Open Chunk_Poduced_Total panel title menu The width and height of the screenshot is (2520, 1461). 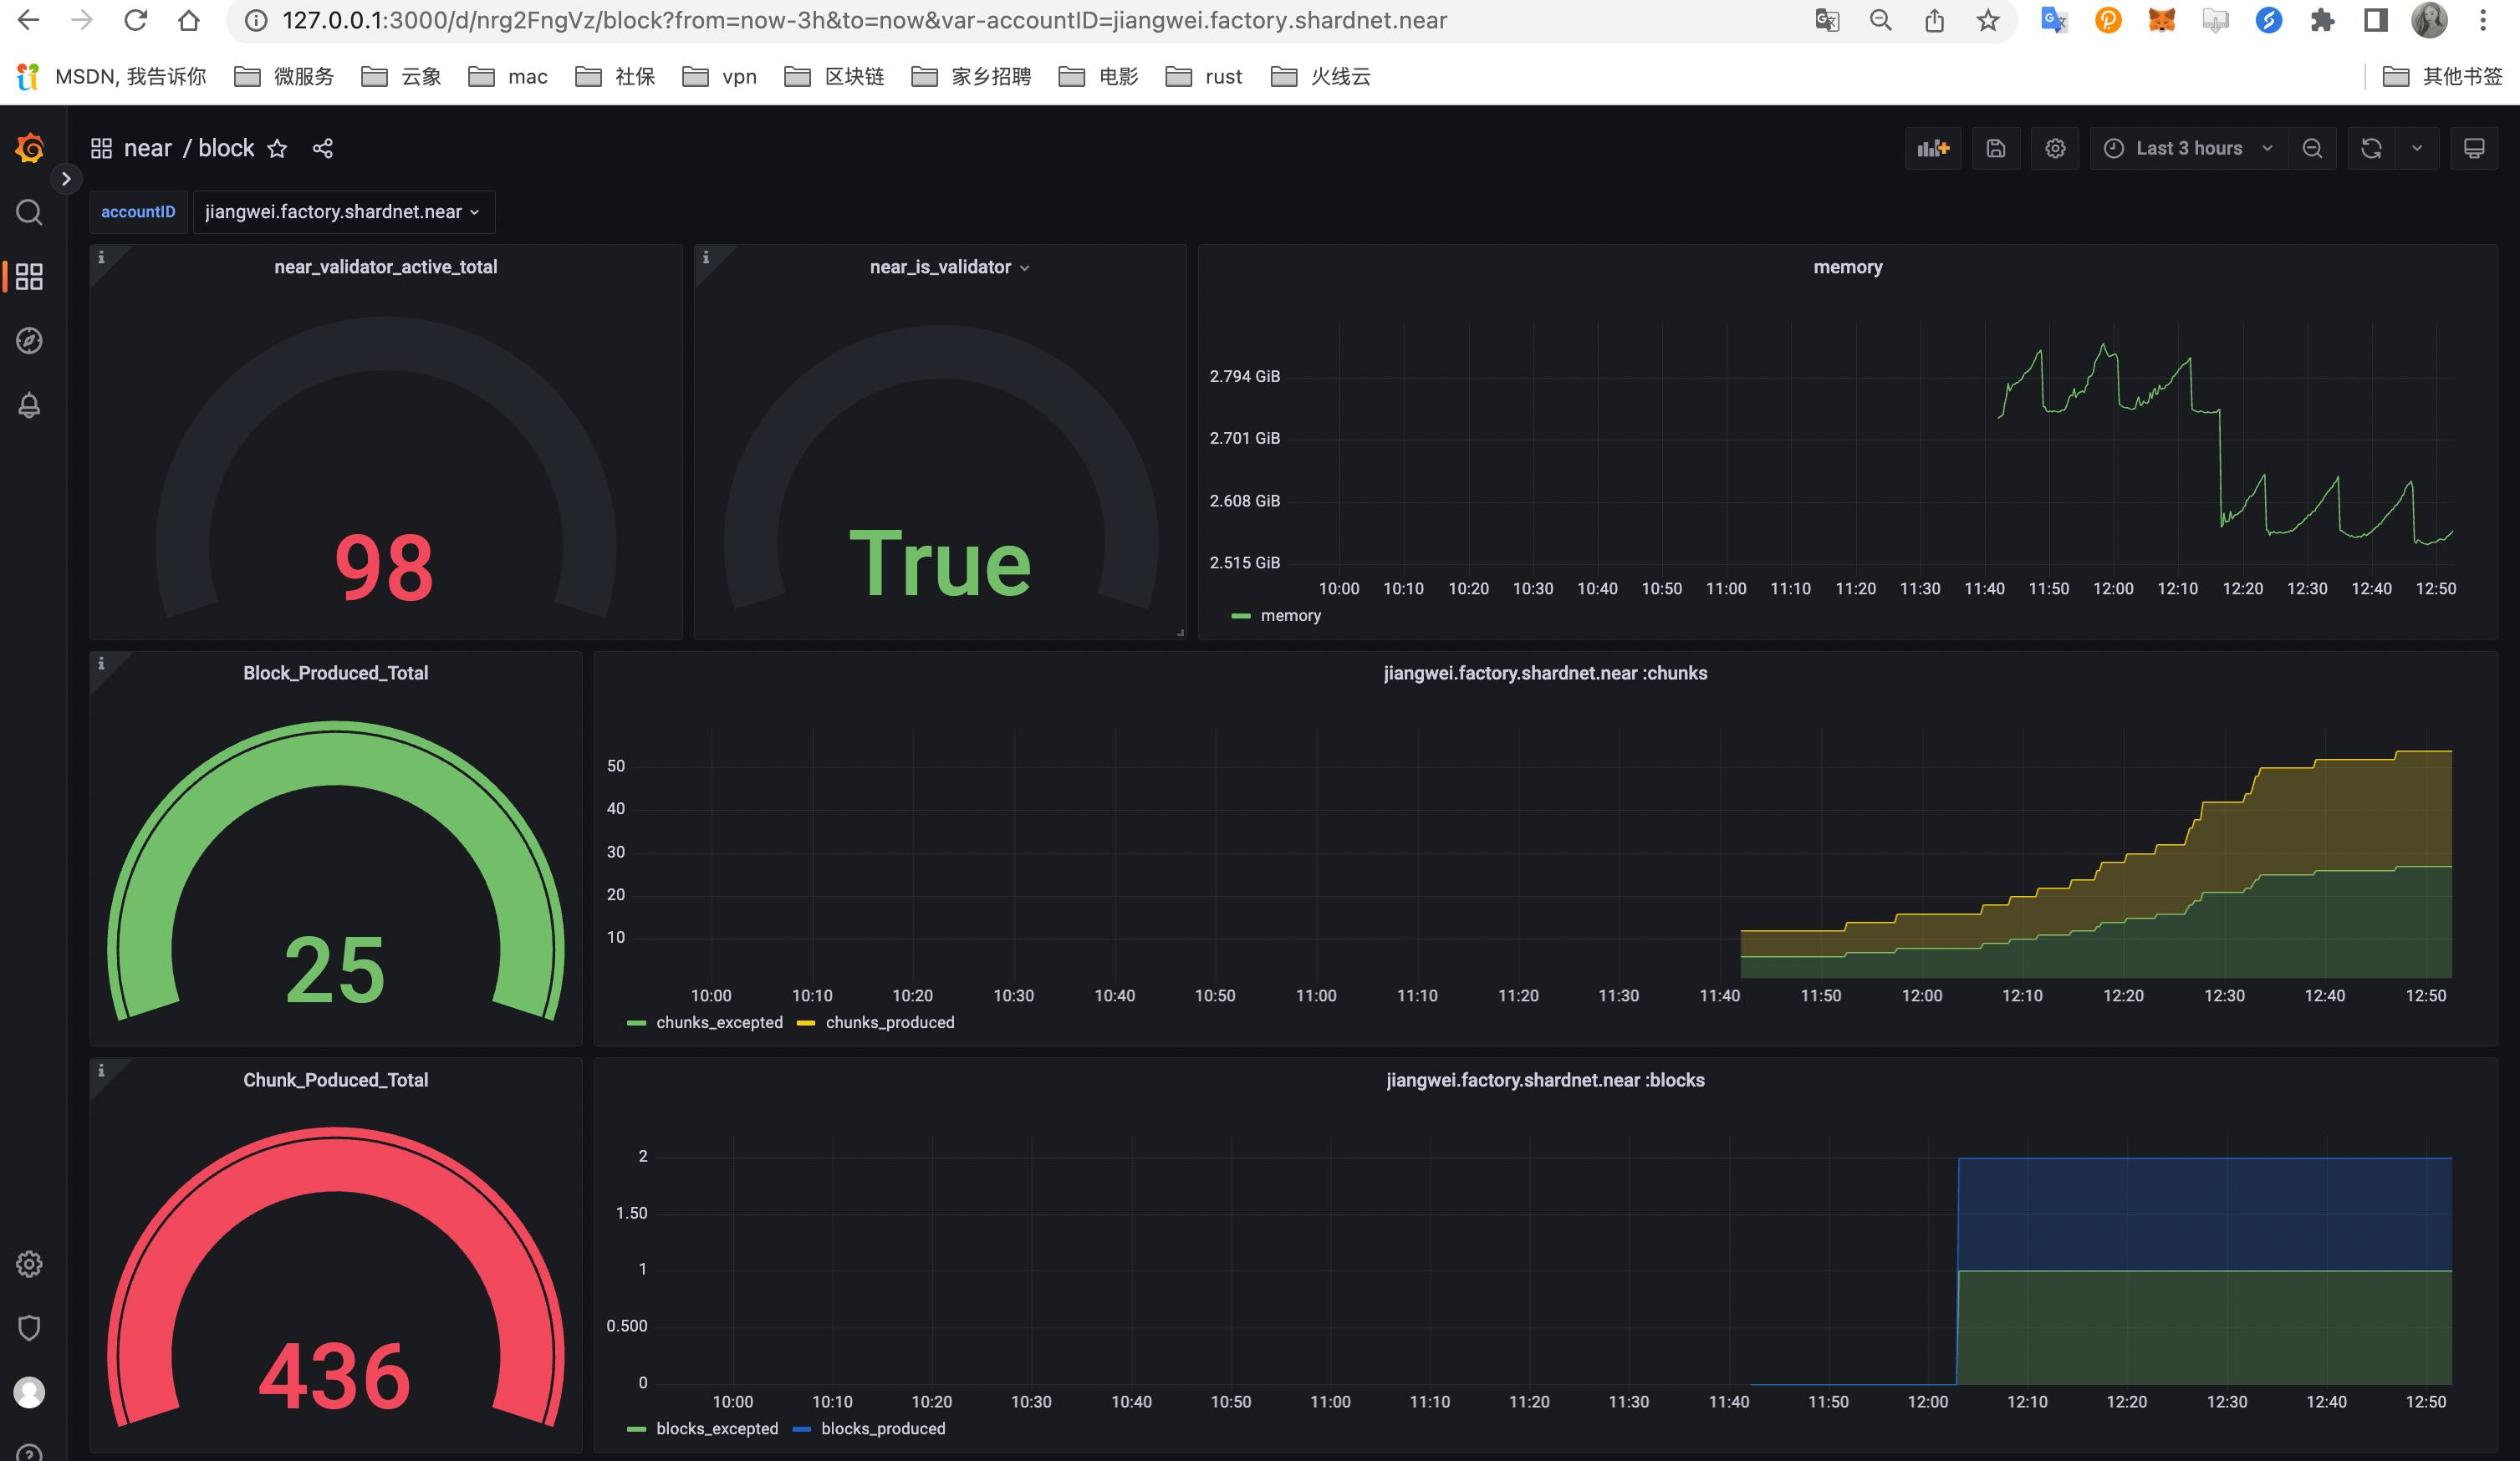(335, 1080)
